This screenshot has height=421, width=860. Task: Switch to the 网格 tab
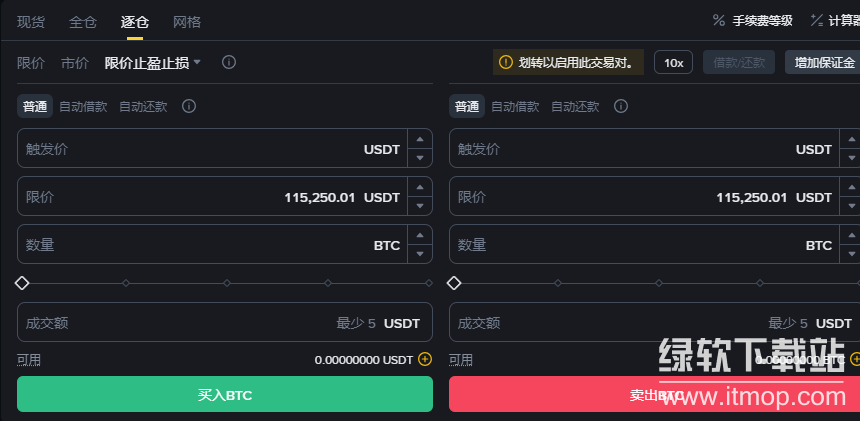click(x=187, y=21)
